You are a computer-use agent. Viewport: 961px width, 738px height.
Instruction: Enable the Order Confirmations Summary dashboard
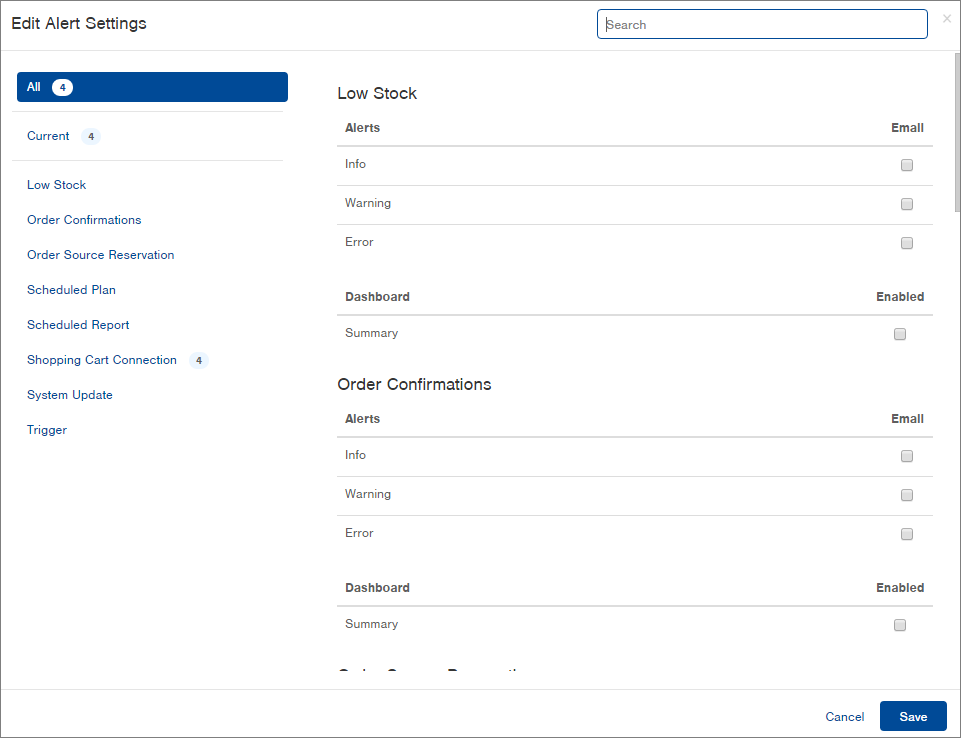tap(899, 624)
